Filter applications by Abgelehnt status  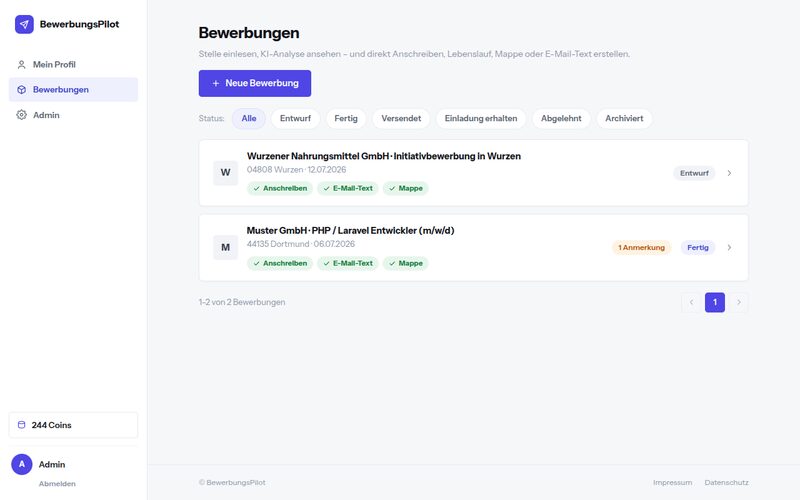(561, 118)
